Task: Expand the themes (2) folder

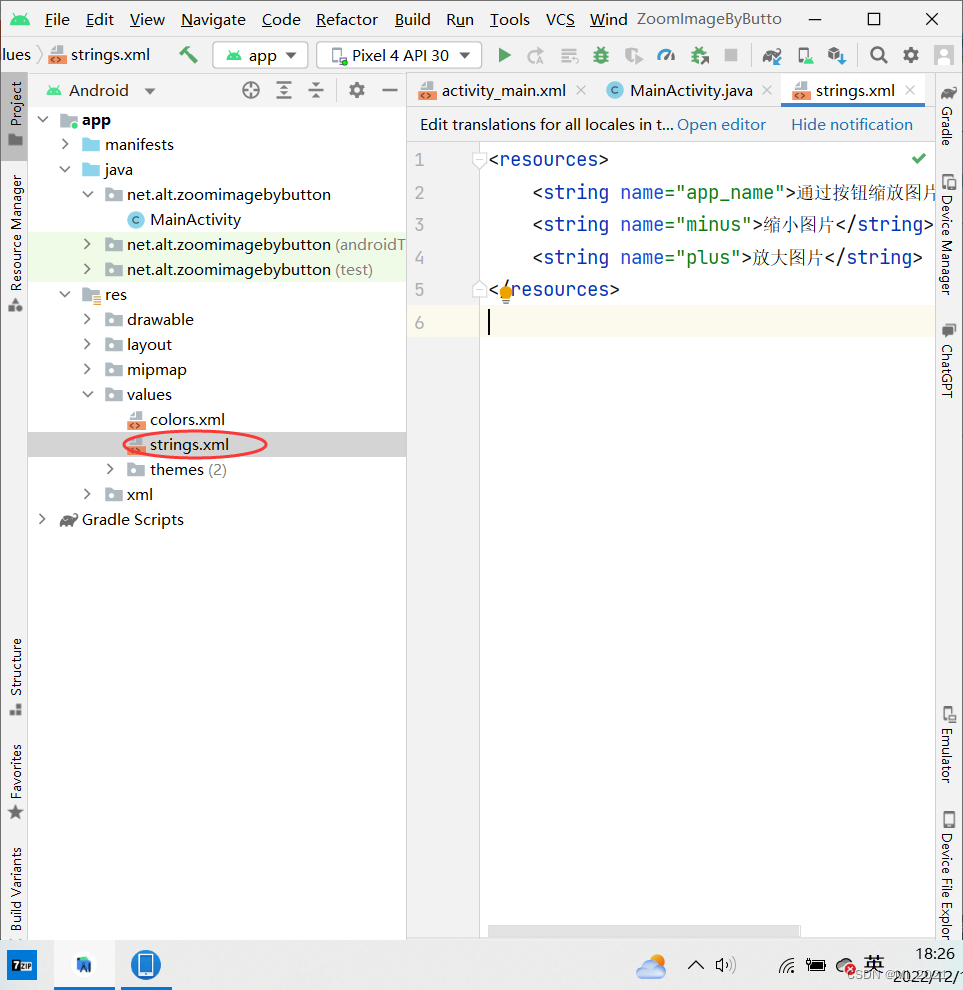Action: click(x=111, y=470)
